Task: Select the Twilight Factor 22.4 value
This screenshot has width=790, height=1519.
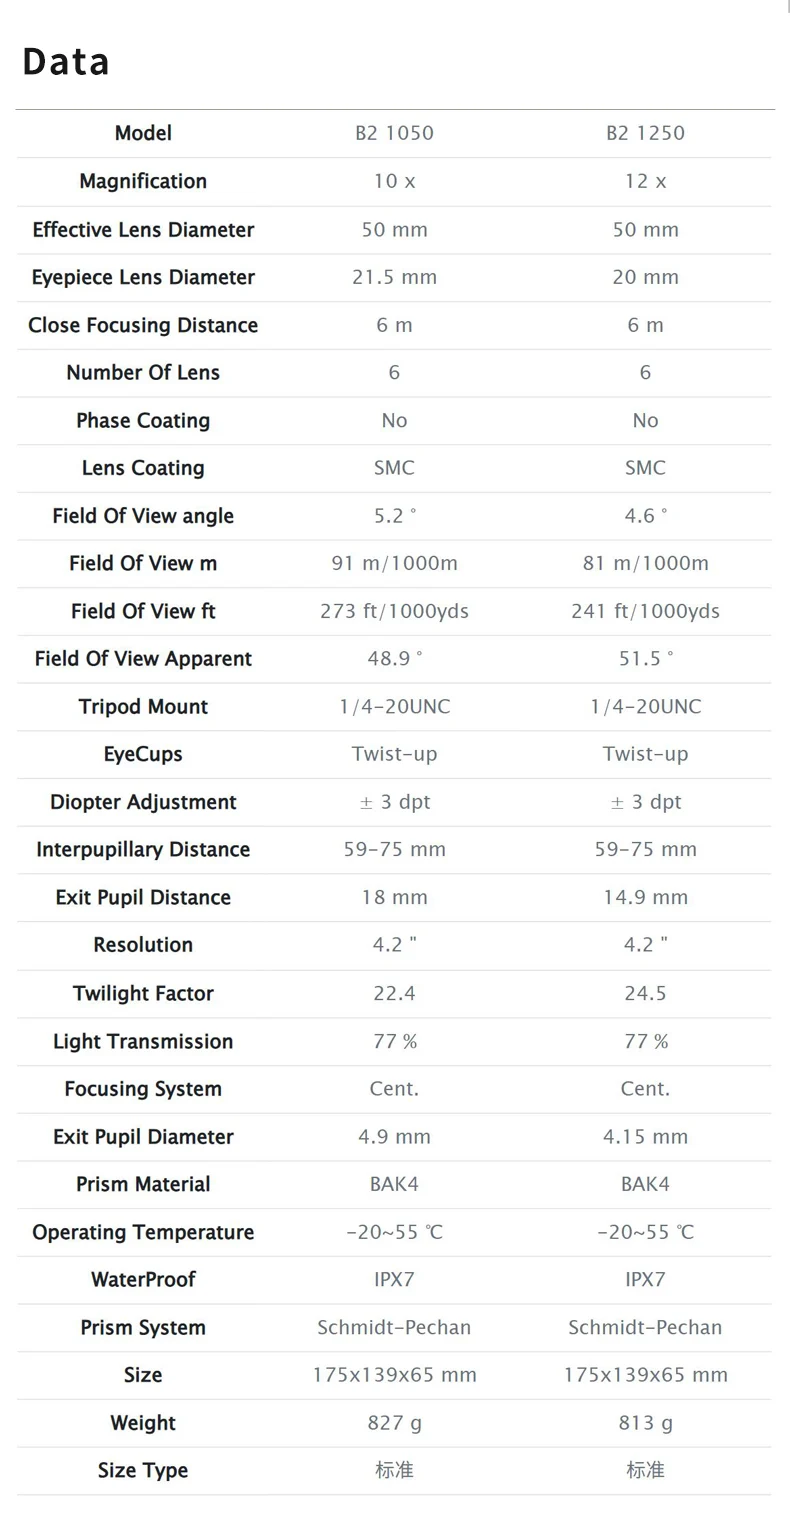Action: pyautogui.click(x=394, y=993)
